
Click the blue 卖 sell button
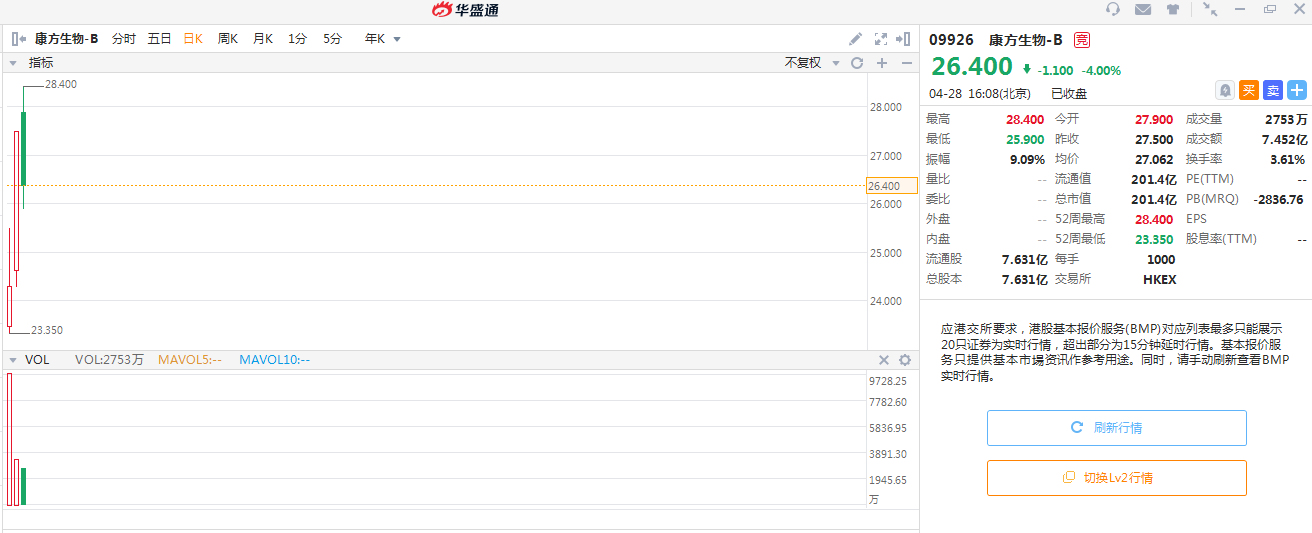[x=1273, y=90]
